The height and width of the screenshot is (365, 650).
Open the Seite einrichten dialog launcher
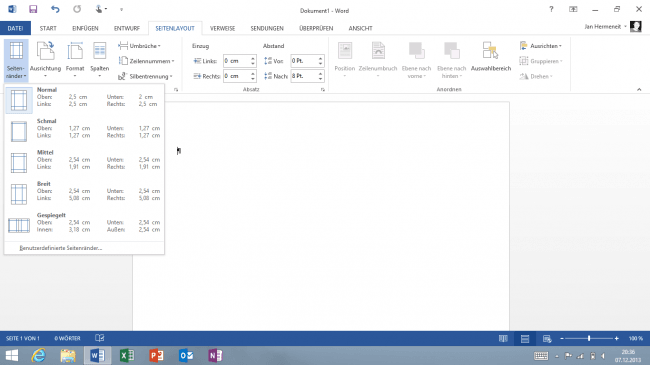(176, 89)
